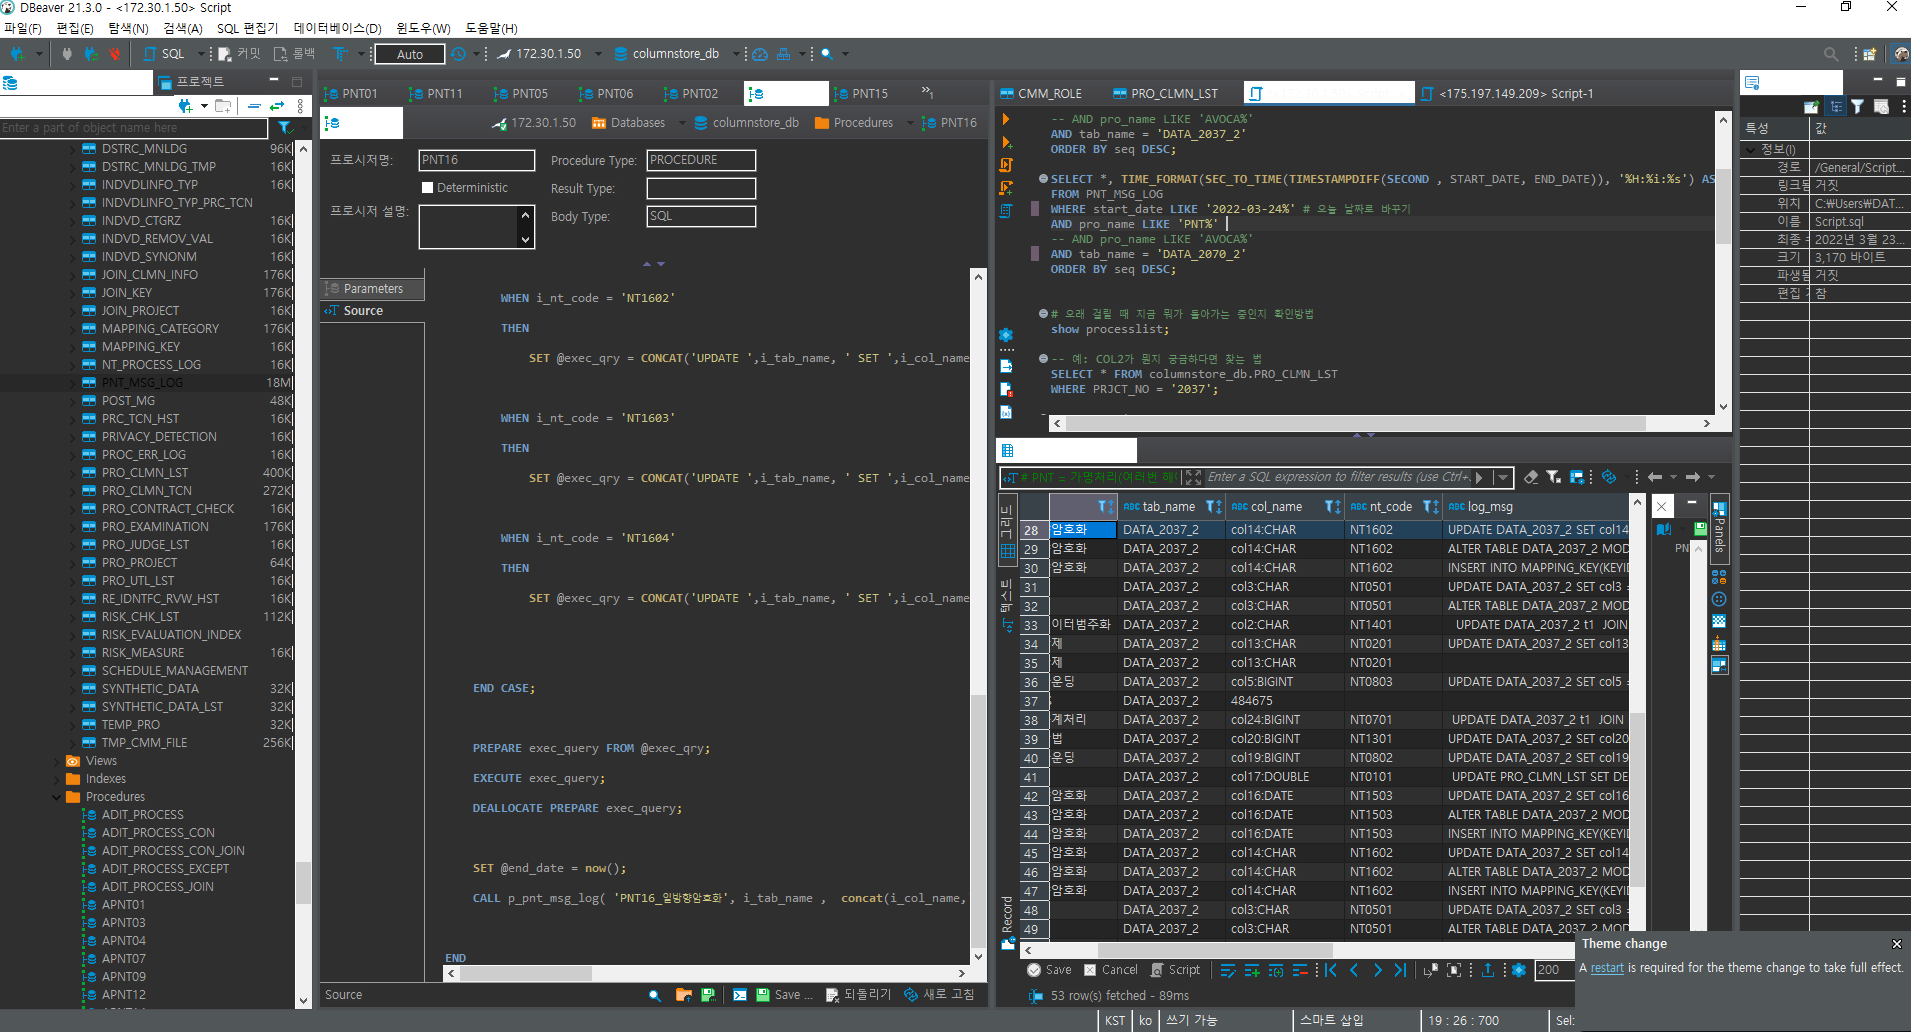Viewport: 1911px width, 1032px height.
Task: Toggle link with editor arrows in navigator
Action: click(277, 106)
